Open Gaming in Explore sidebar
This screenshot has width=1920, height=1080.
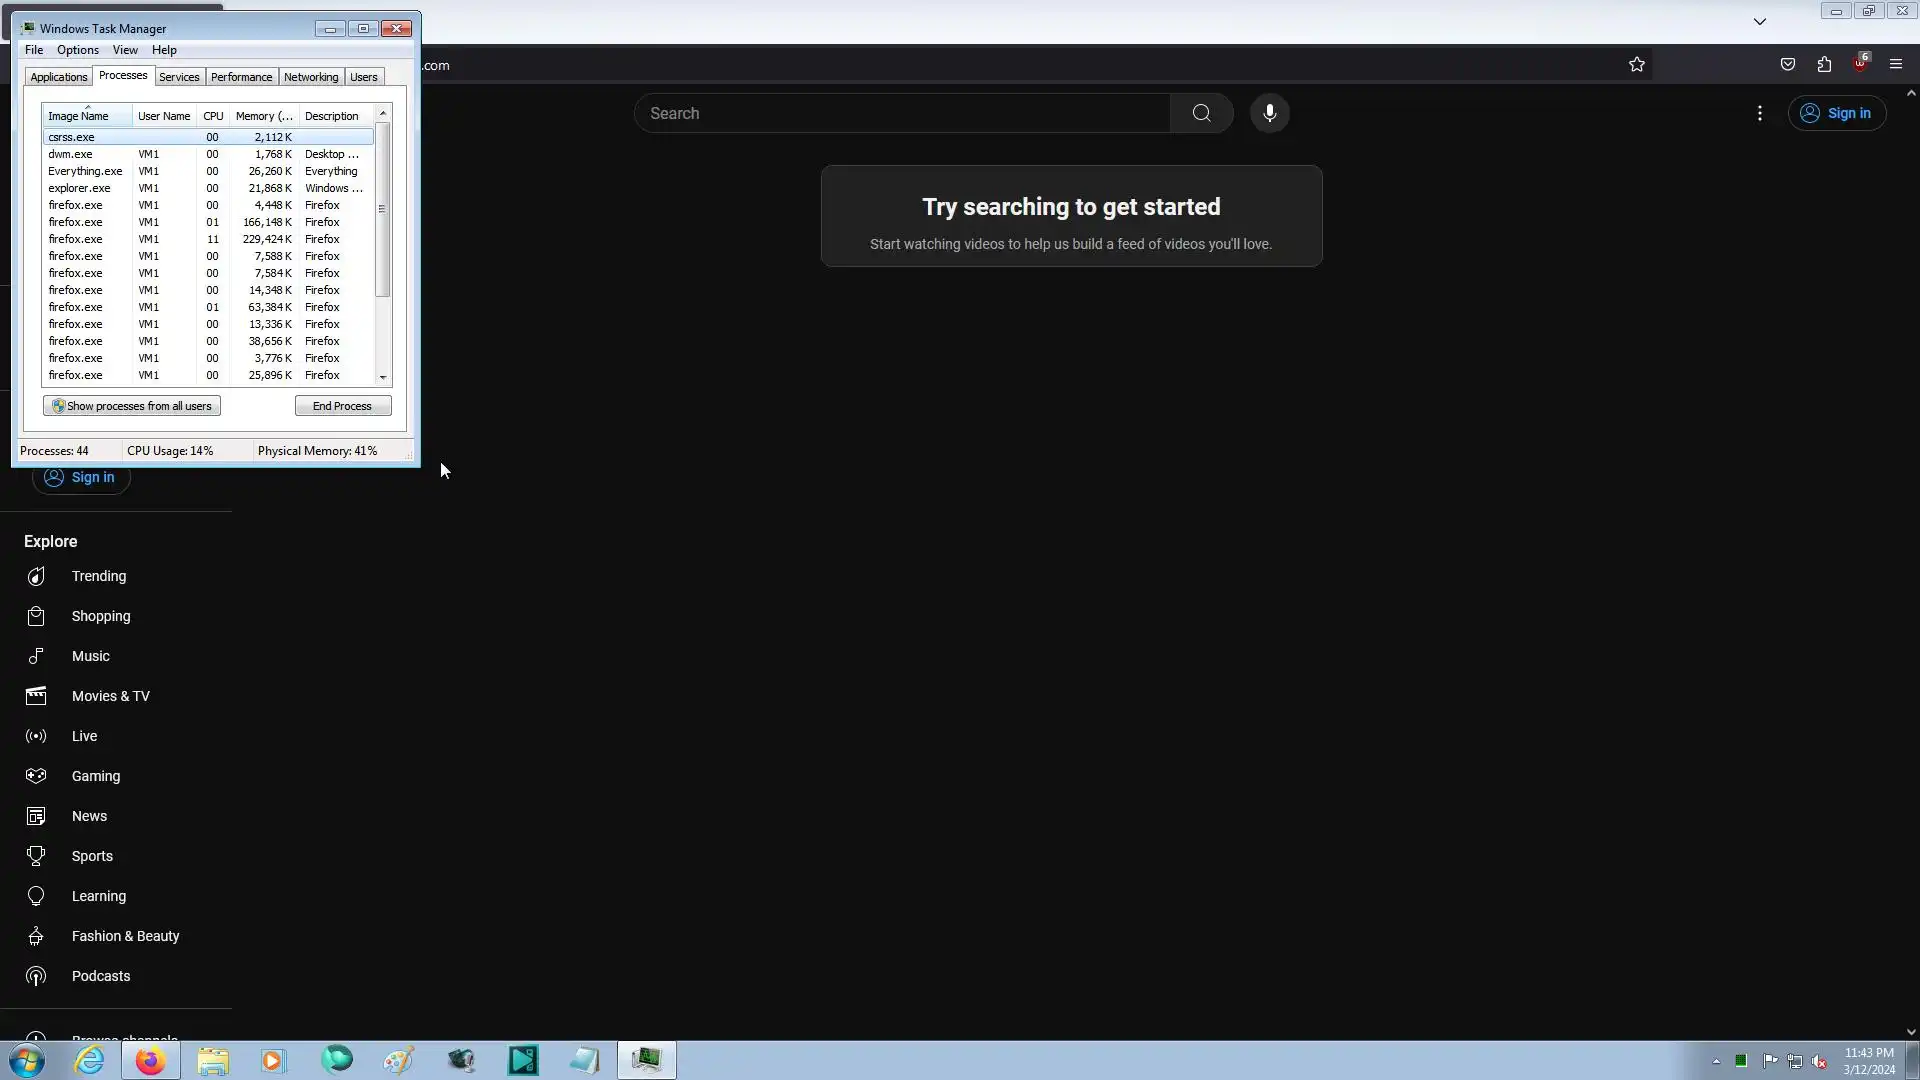pos(95,776)
